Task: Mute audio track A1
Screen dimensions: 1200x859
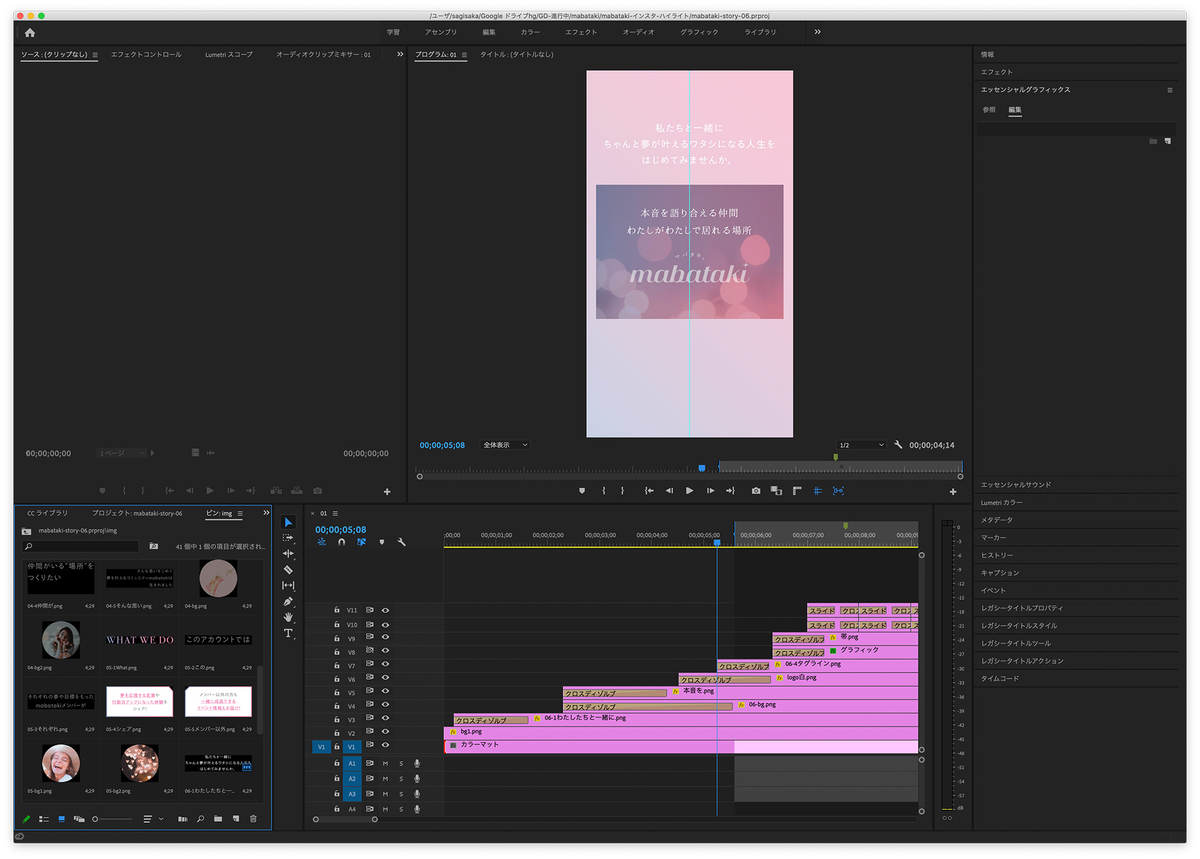Action: (385, 763)
